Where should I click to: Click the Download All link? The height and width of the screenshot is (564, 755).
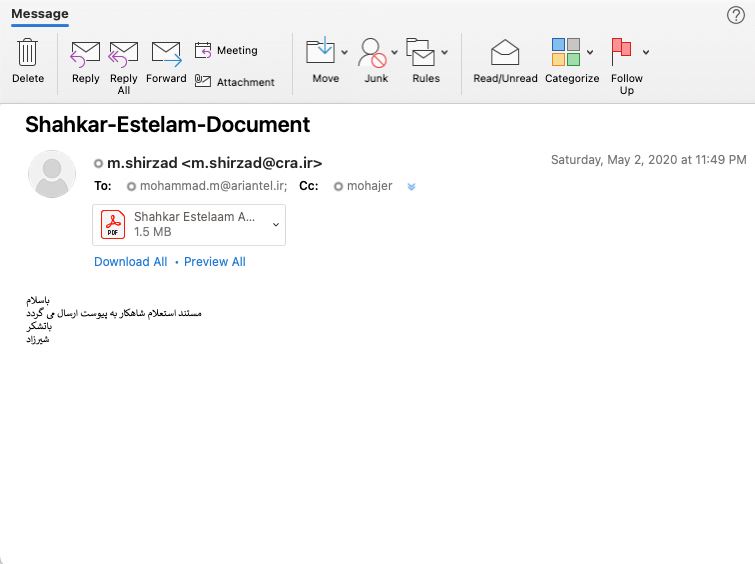(130, 262)
